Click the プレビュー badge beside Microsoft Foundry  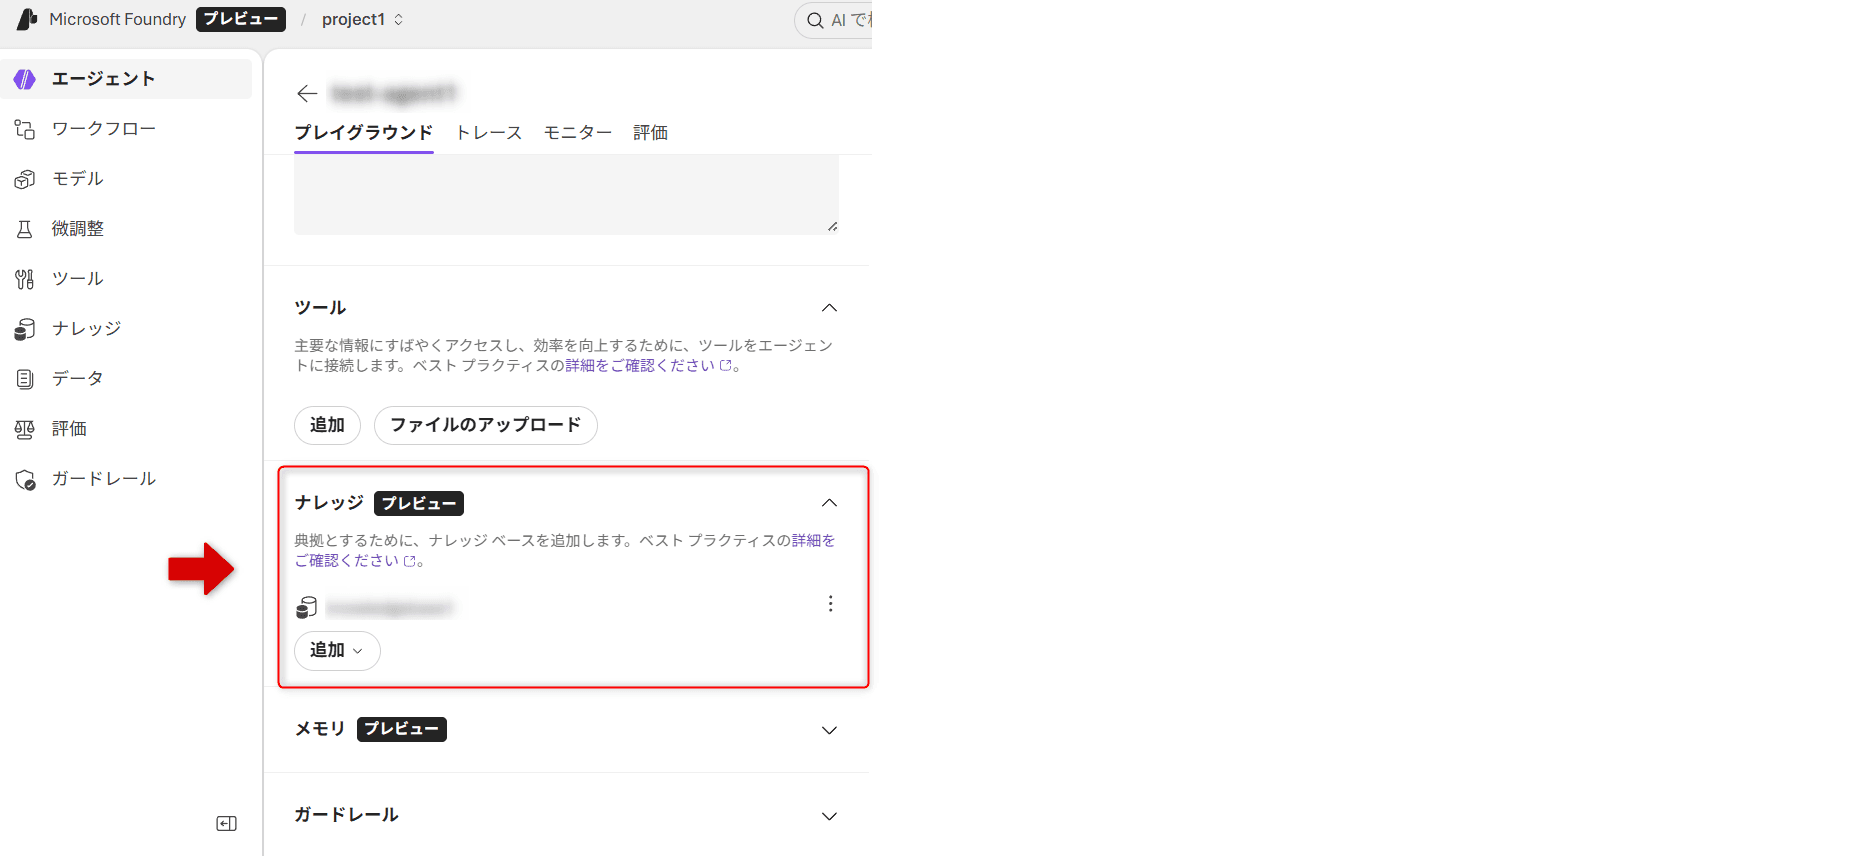coord(241,20)
